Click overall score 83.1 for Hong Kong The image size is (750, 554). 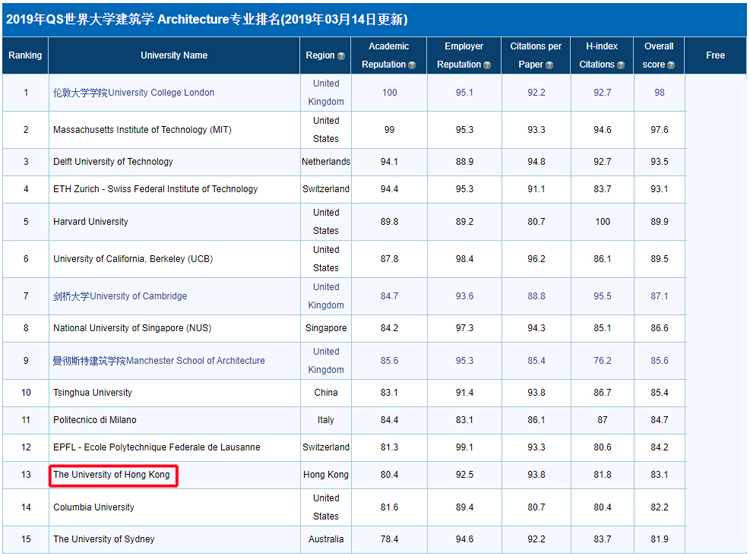pos(659,475)
